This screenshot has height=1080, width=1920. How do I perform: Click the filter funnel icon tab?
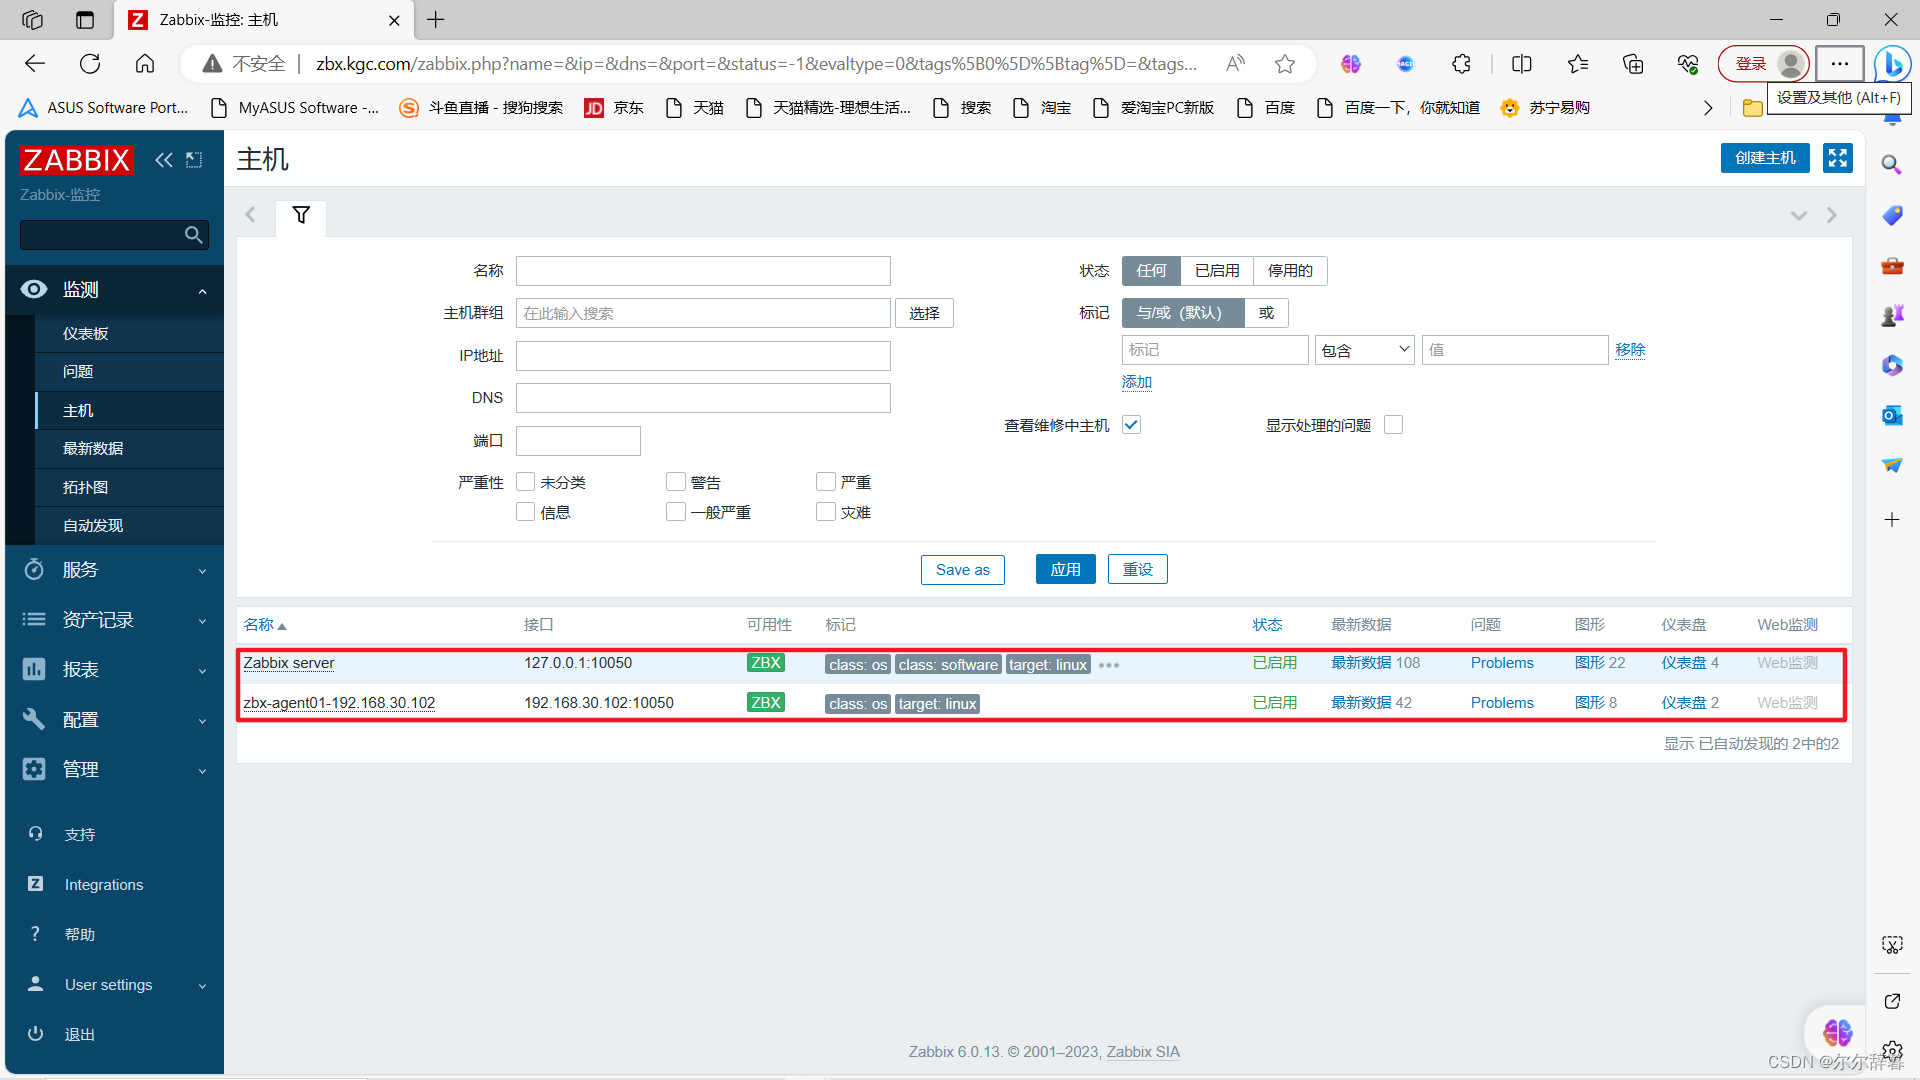301,215
